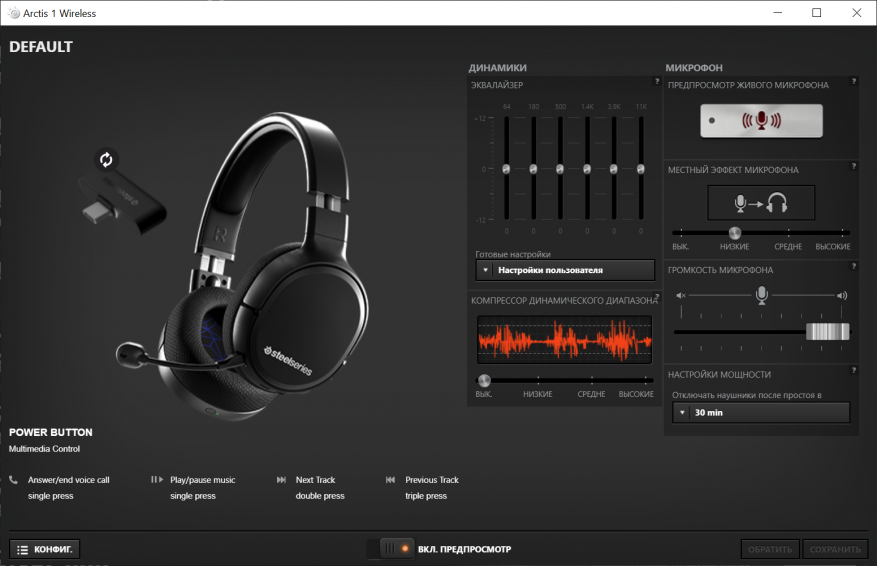Minimize the Arctis 1 Wireless window
This screenshot has width=877, height=566.
[x=777, y=12]
